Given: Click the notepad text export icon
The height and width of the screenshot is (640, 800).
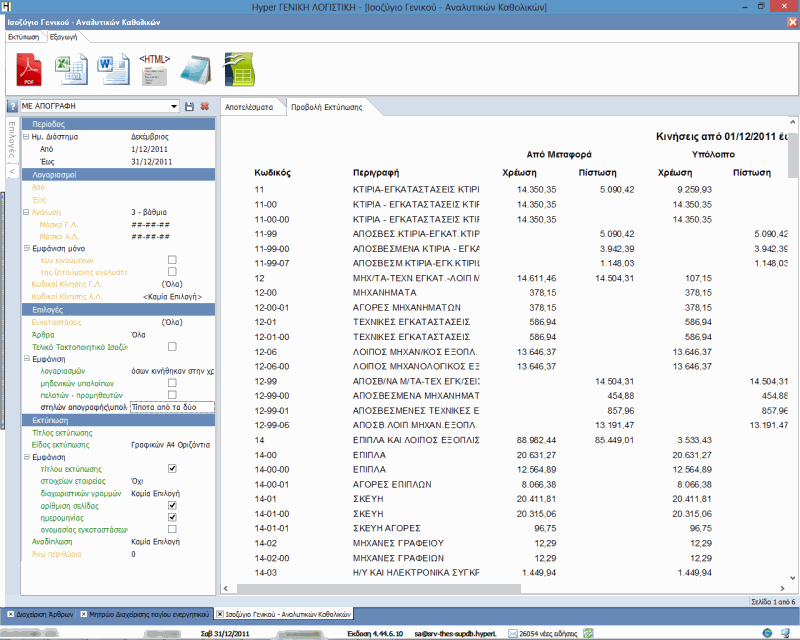Looking at the screenshot, I should (x=196, y=70).
